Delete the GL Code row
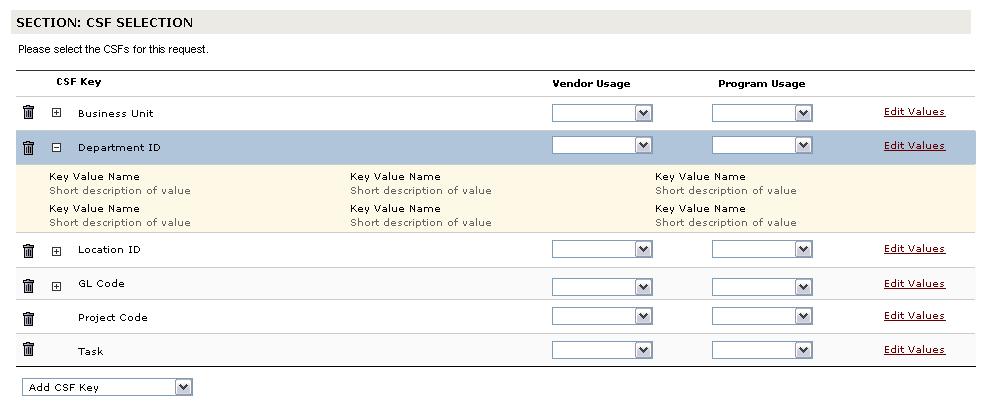 click(28, 285)
